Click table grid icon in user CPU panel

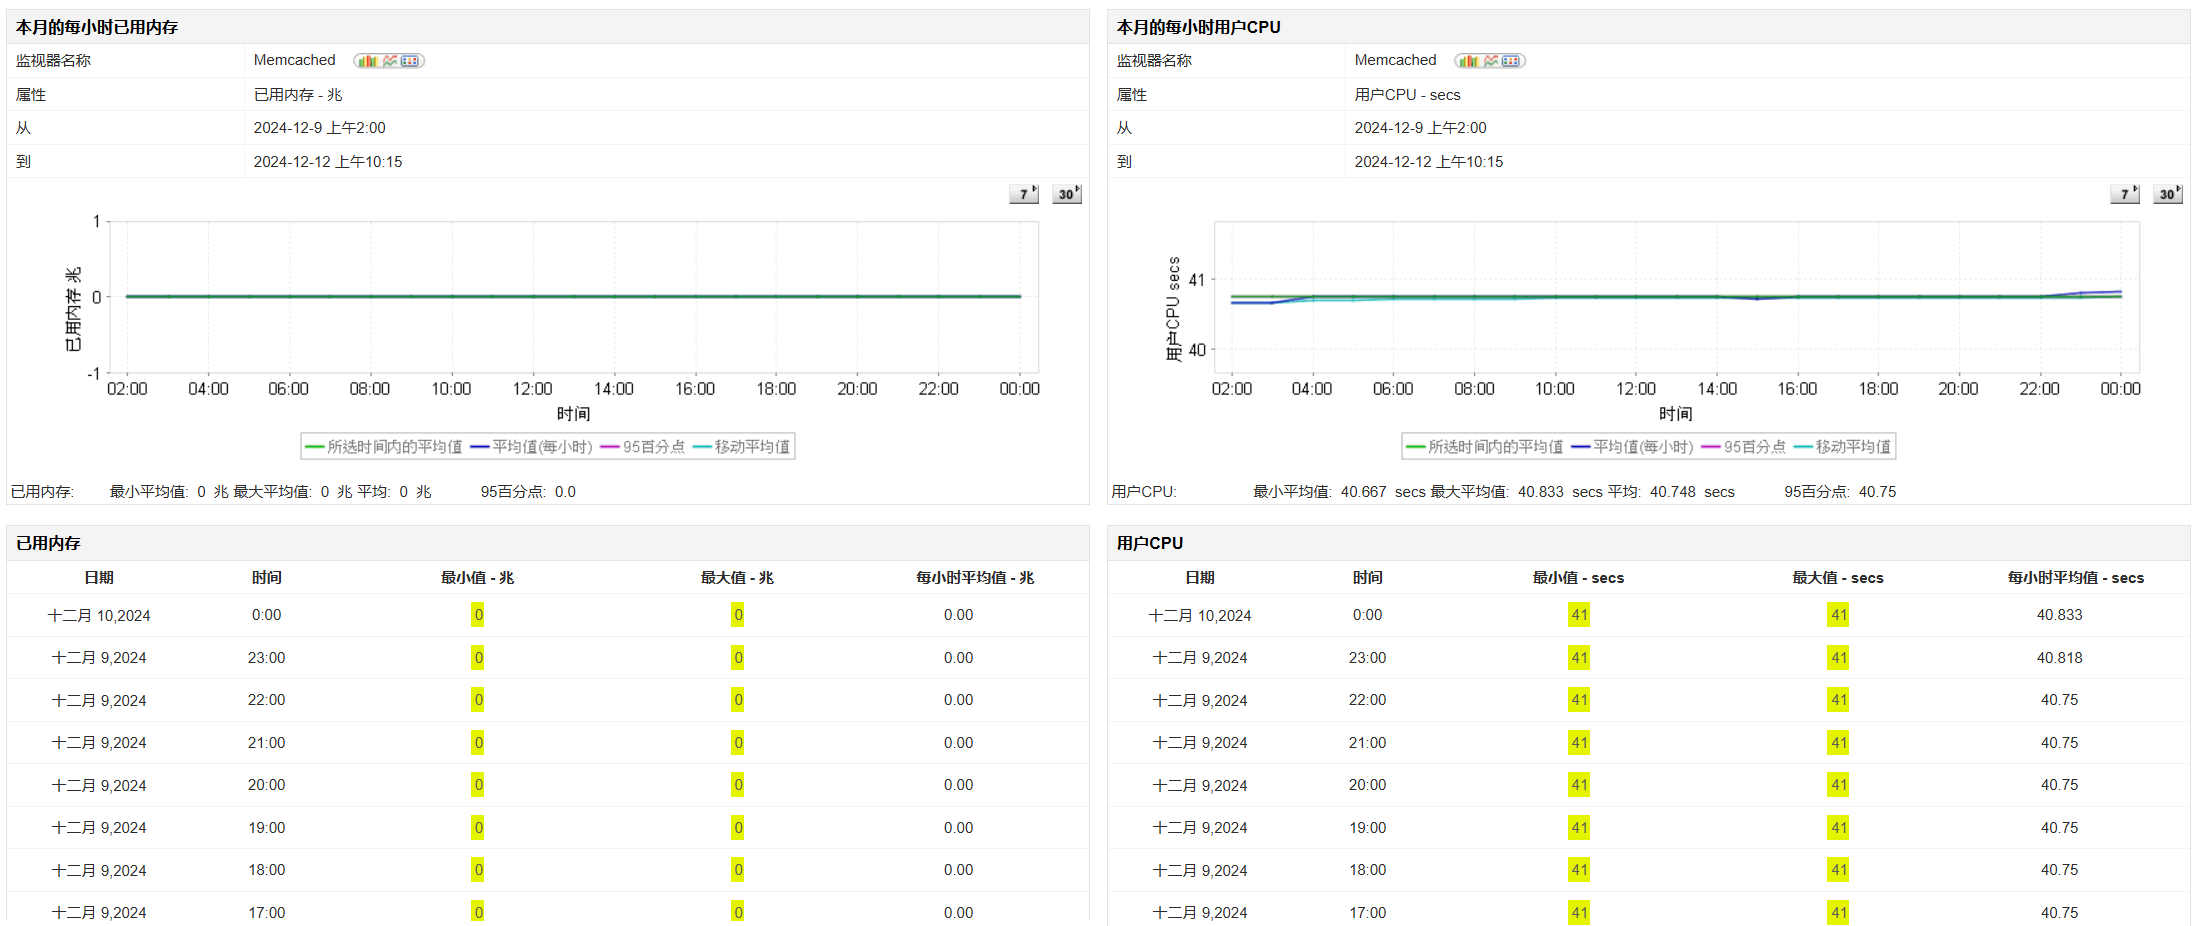pos(1511,61)
